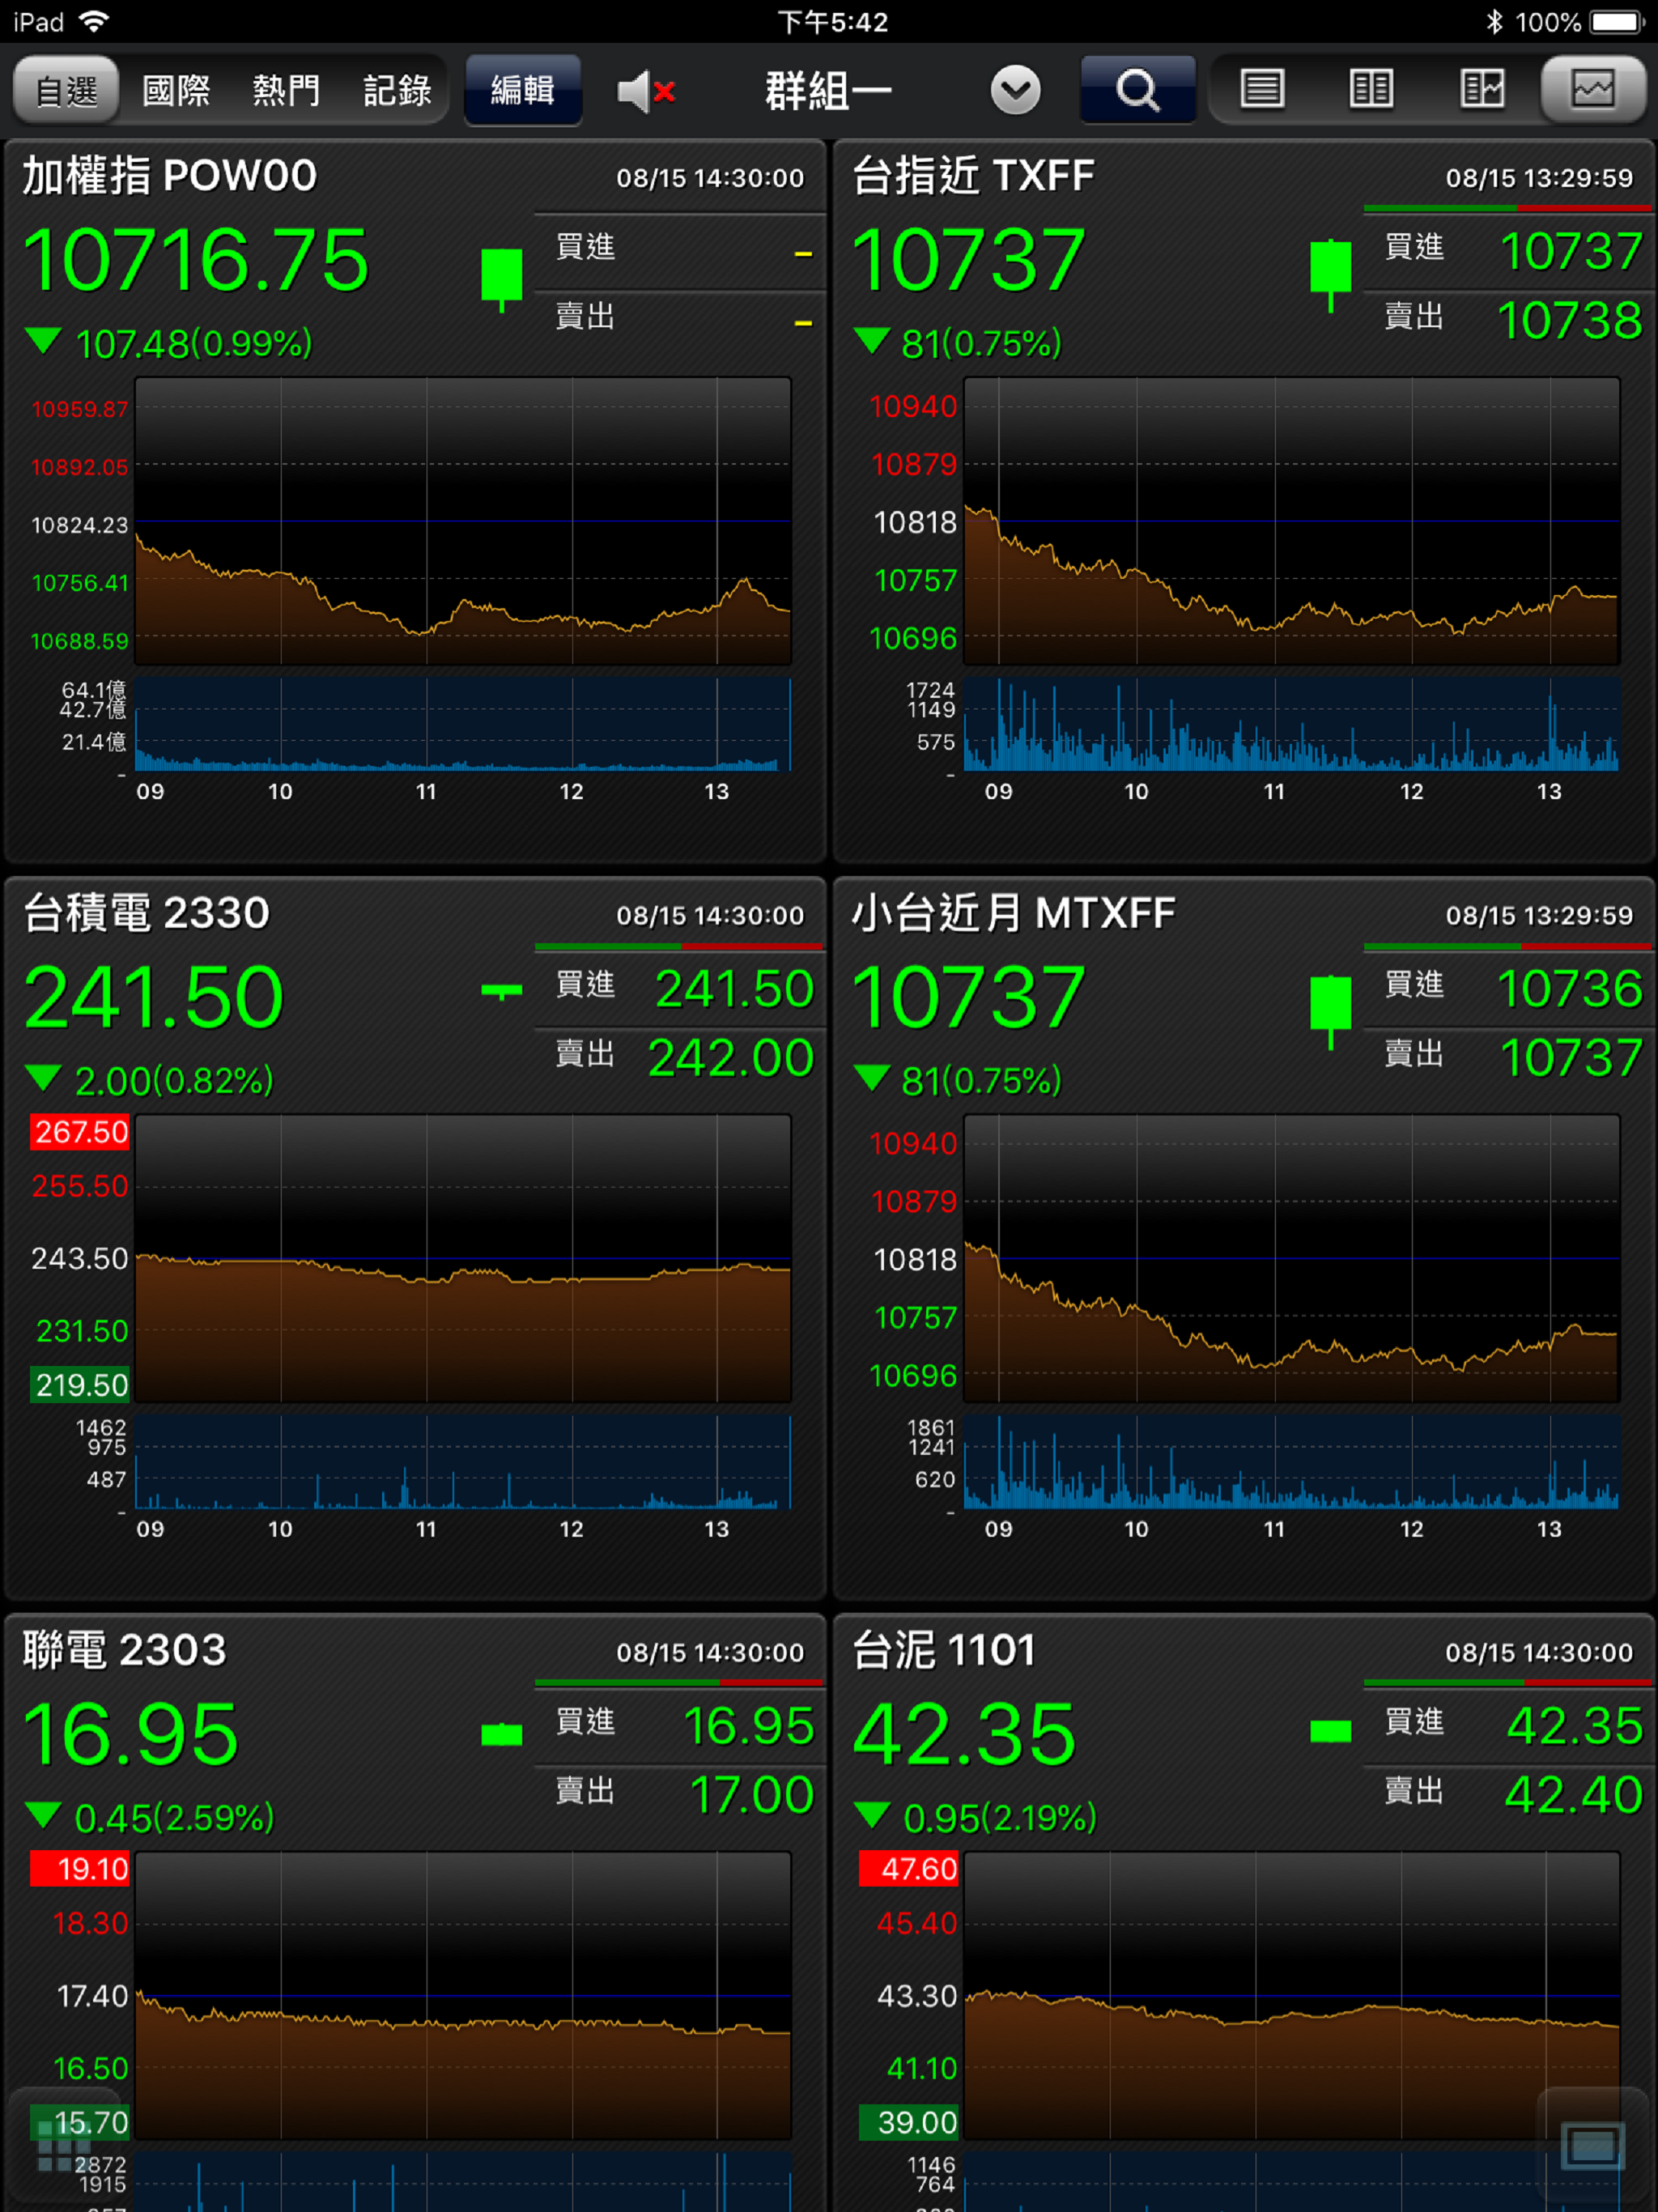Tap the 台積電 limit-up price 267.50
Viewport: 1658px width, 2212px height.
coord(80,1132)
